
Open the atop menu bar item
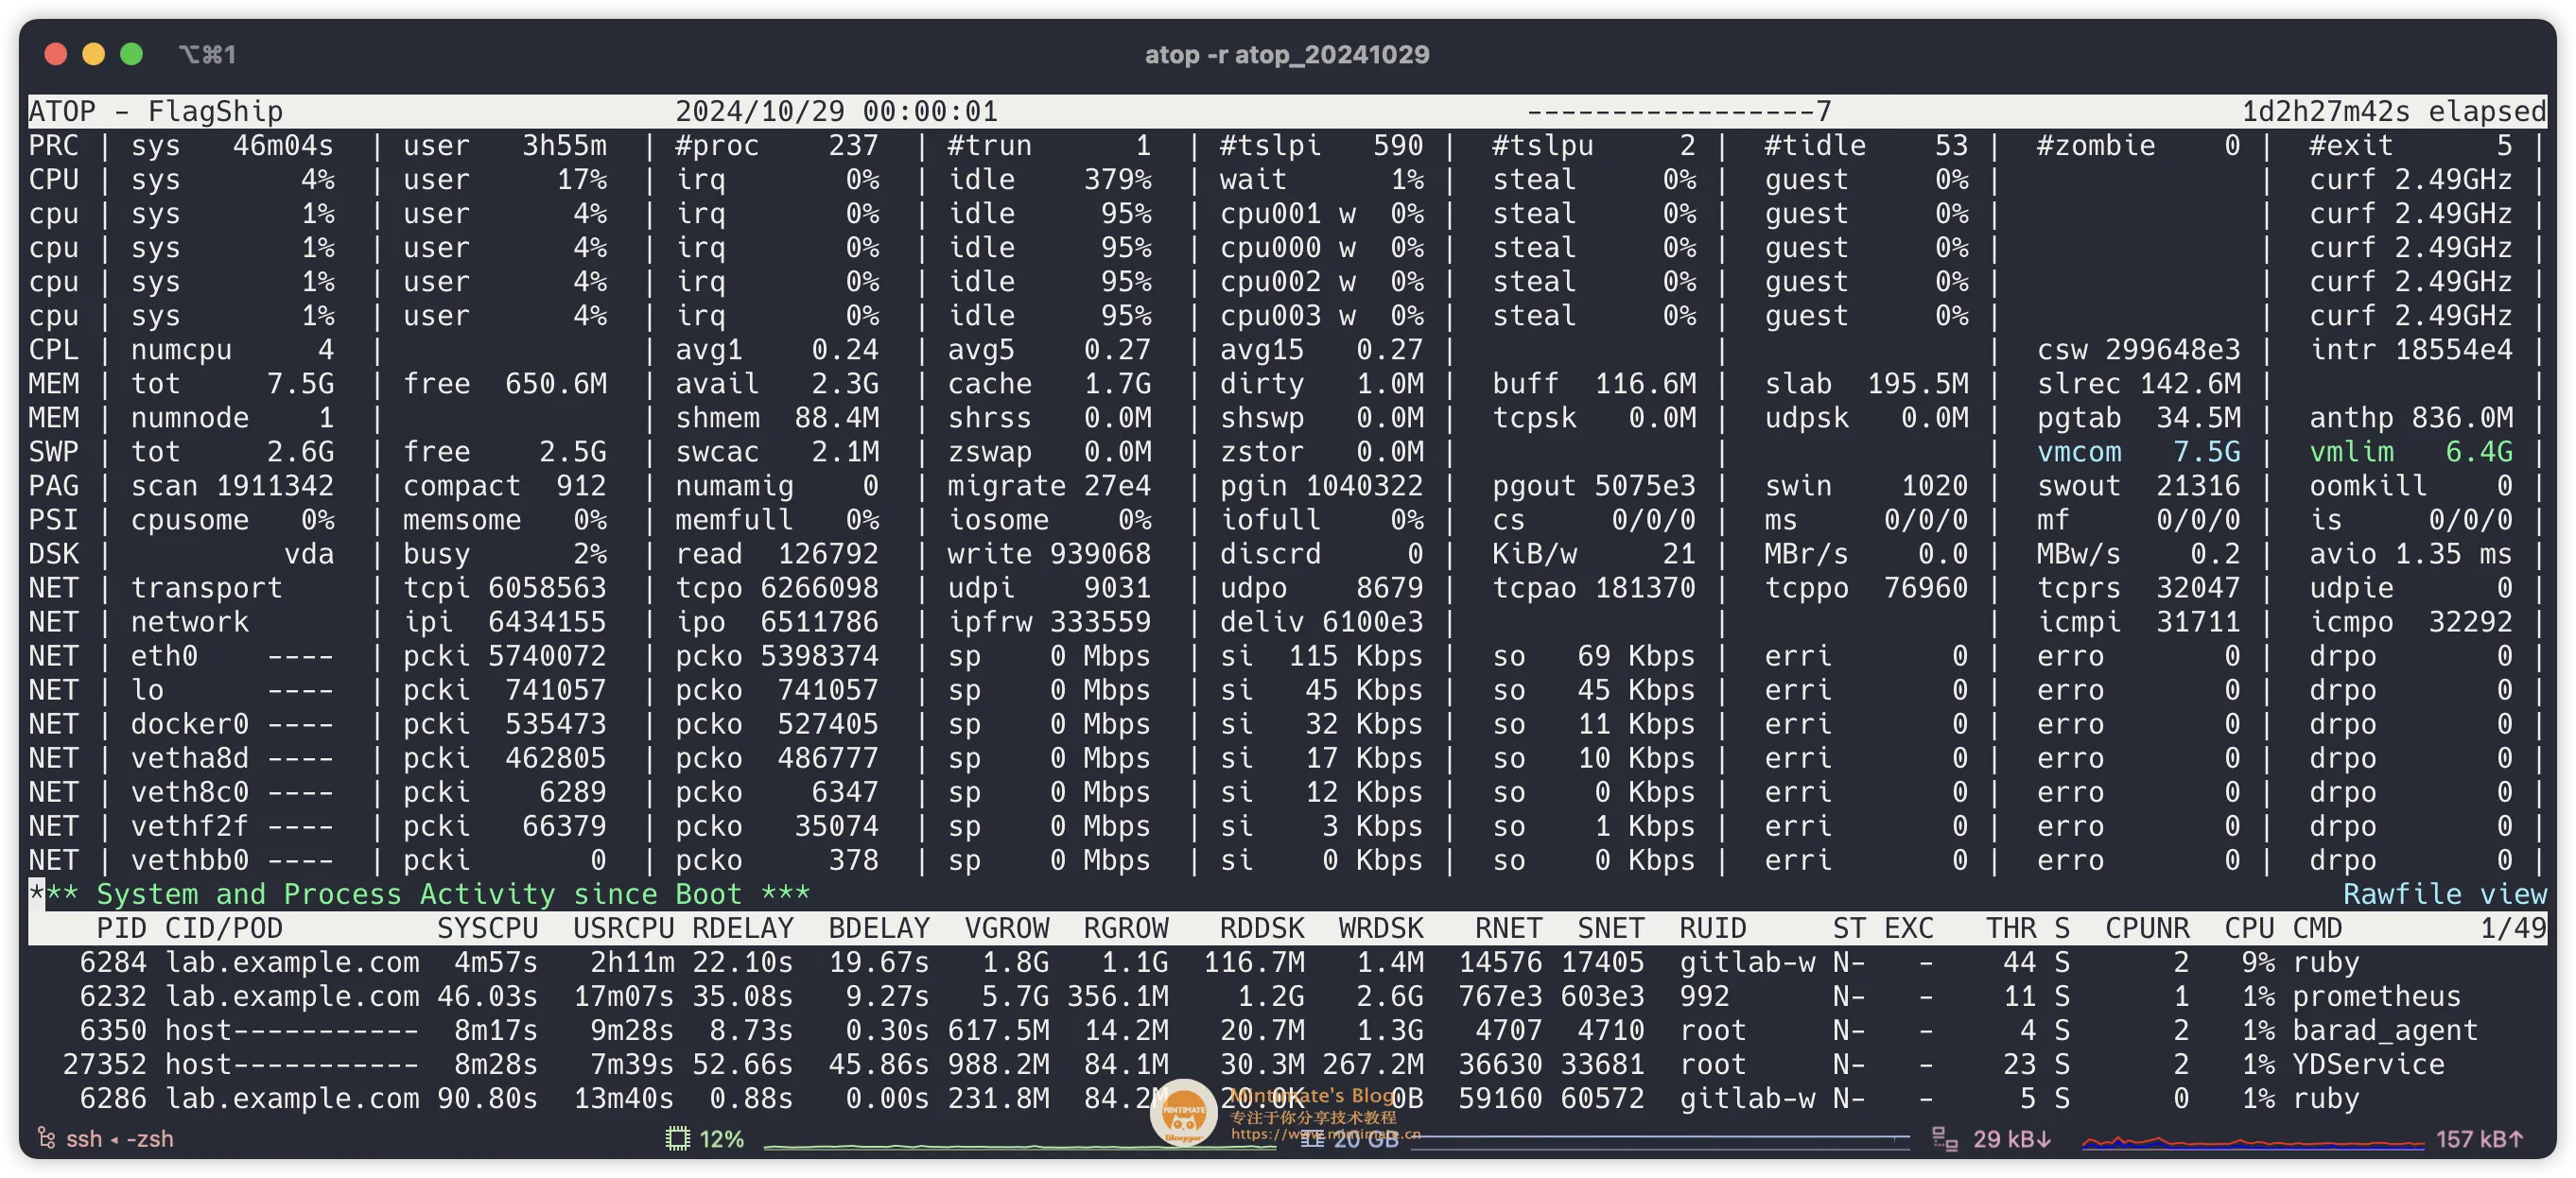click(1286, 53)
